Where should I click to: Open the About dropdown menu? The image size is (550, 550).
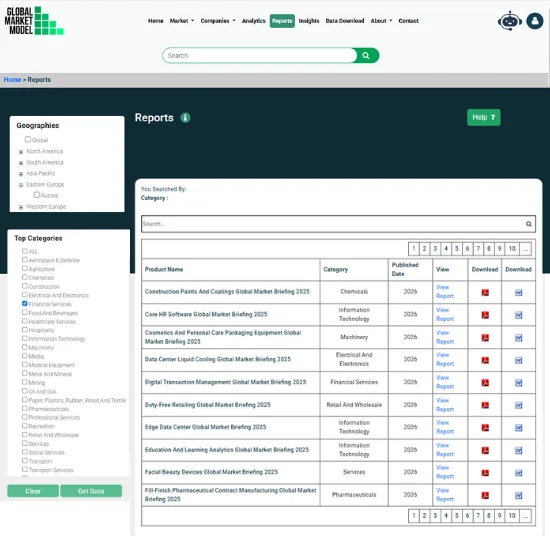381,21
